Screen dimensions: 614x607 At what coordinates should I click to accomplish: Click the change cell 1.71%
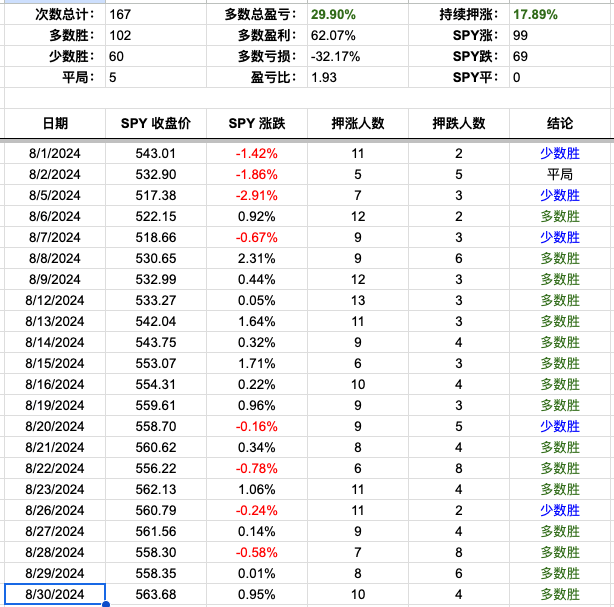coord(257,363)
